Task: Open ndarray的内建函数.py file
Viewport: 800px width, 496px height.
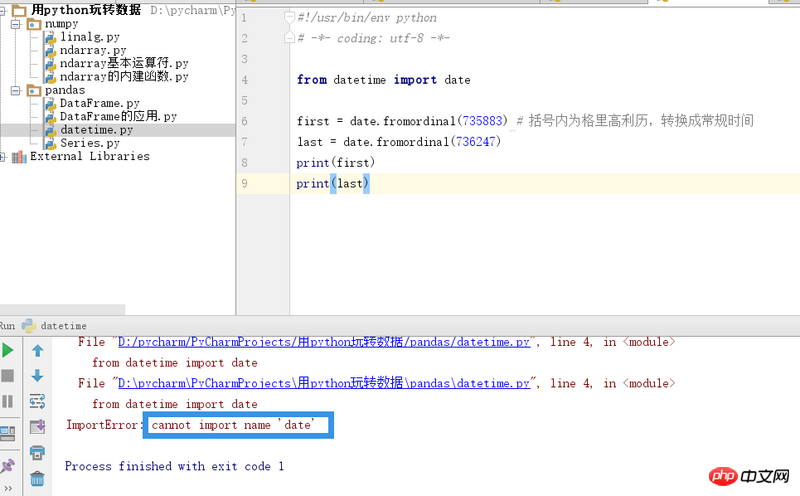Action: pyautogui.click(x=124, y=77)
